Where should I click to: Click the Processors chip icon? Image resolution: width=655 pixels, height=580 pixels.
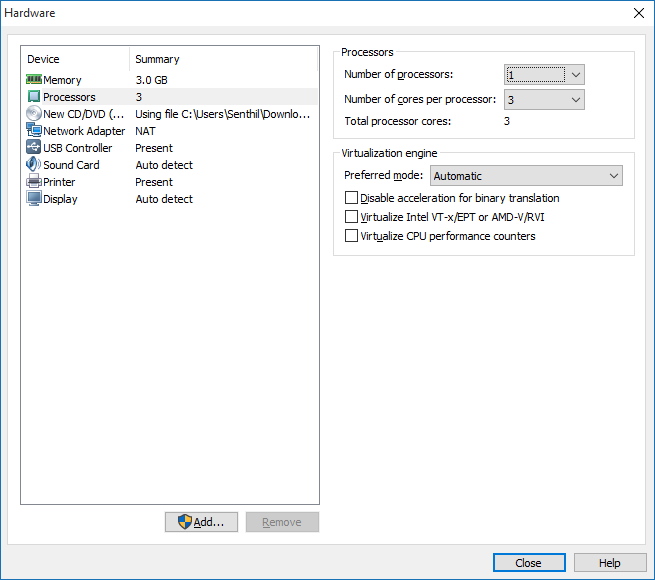[34, 97]
